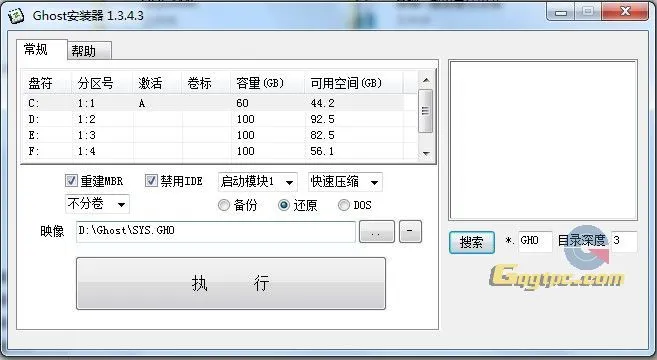Viewport: 657px width, 360px height.
Task: Click the 搜索 button
Action: click(x=472, y=242)
